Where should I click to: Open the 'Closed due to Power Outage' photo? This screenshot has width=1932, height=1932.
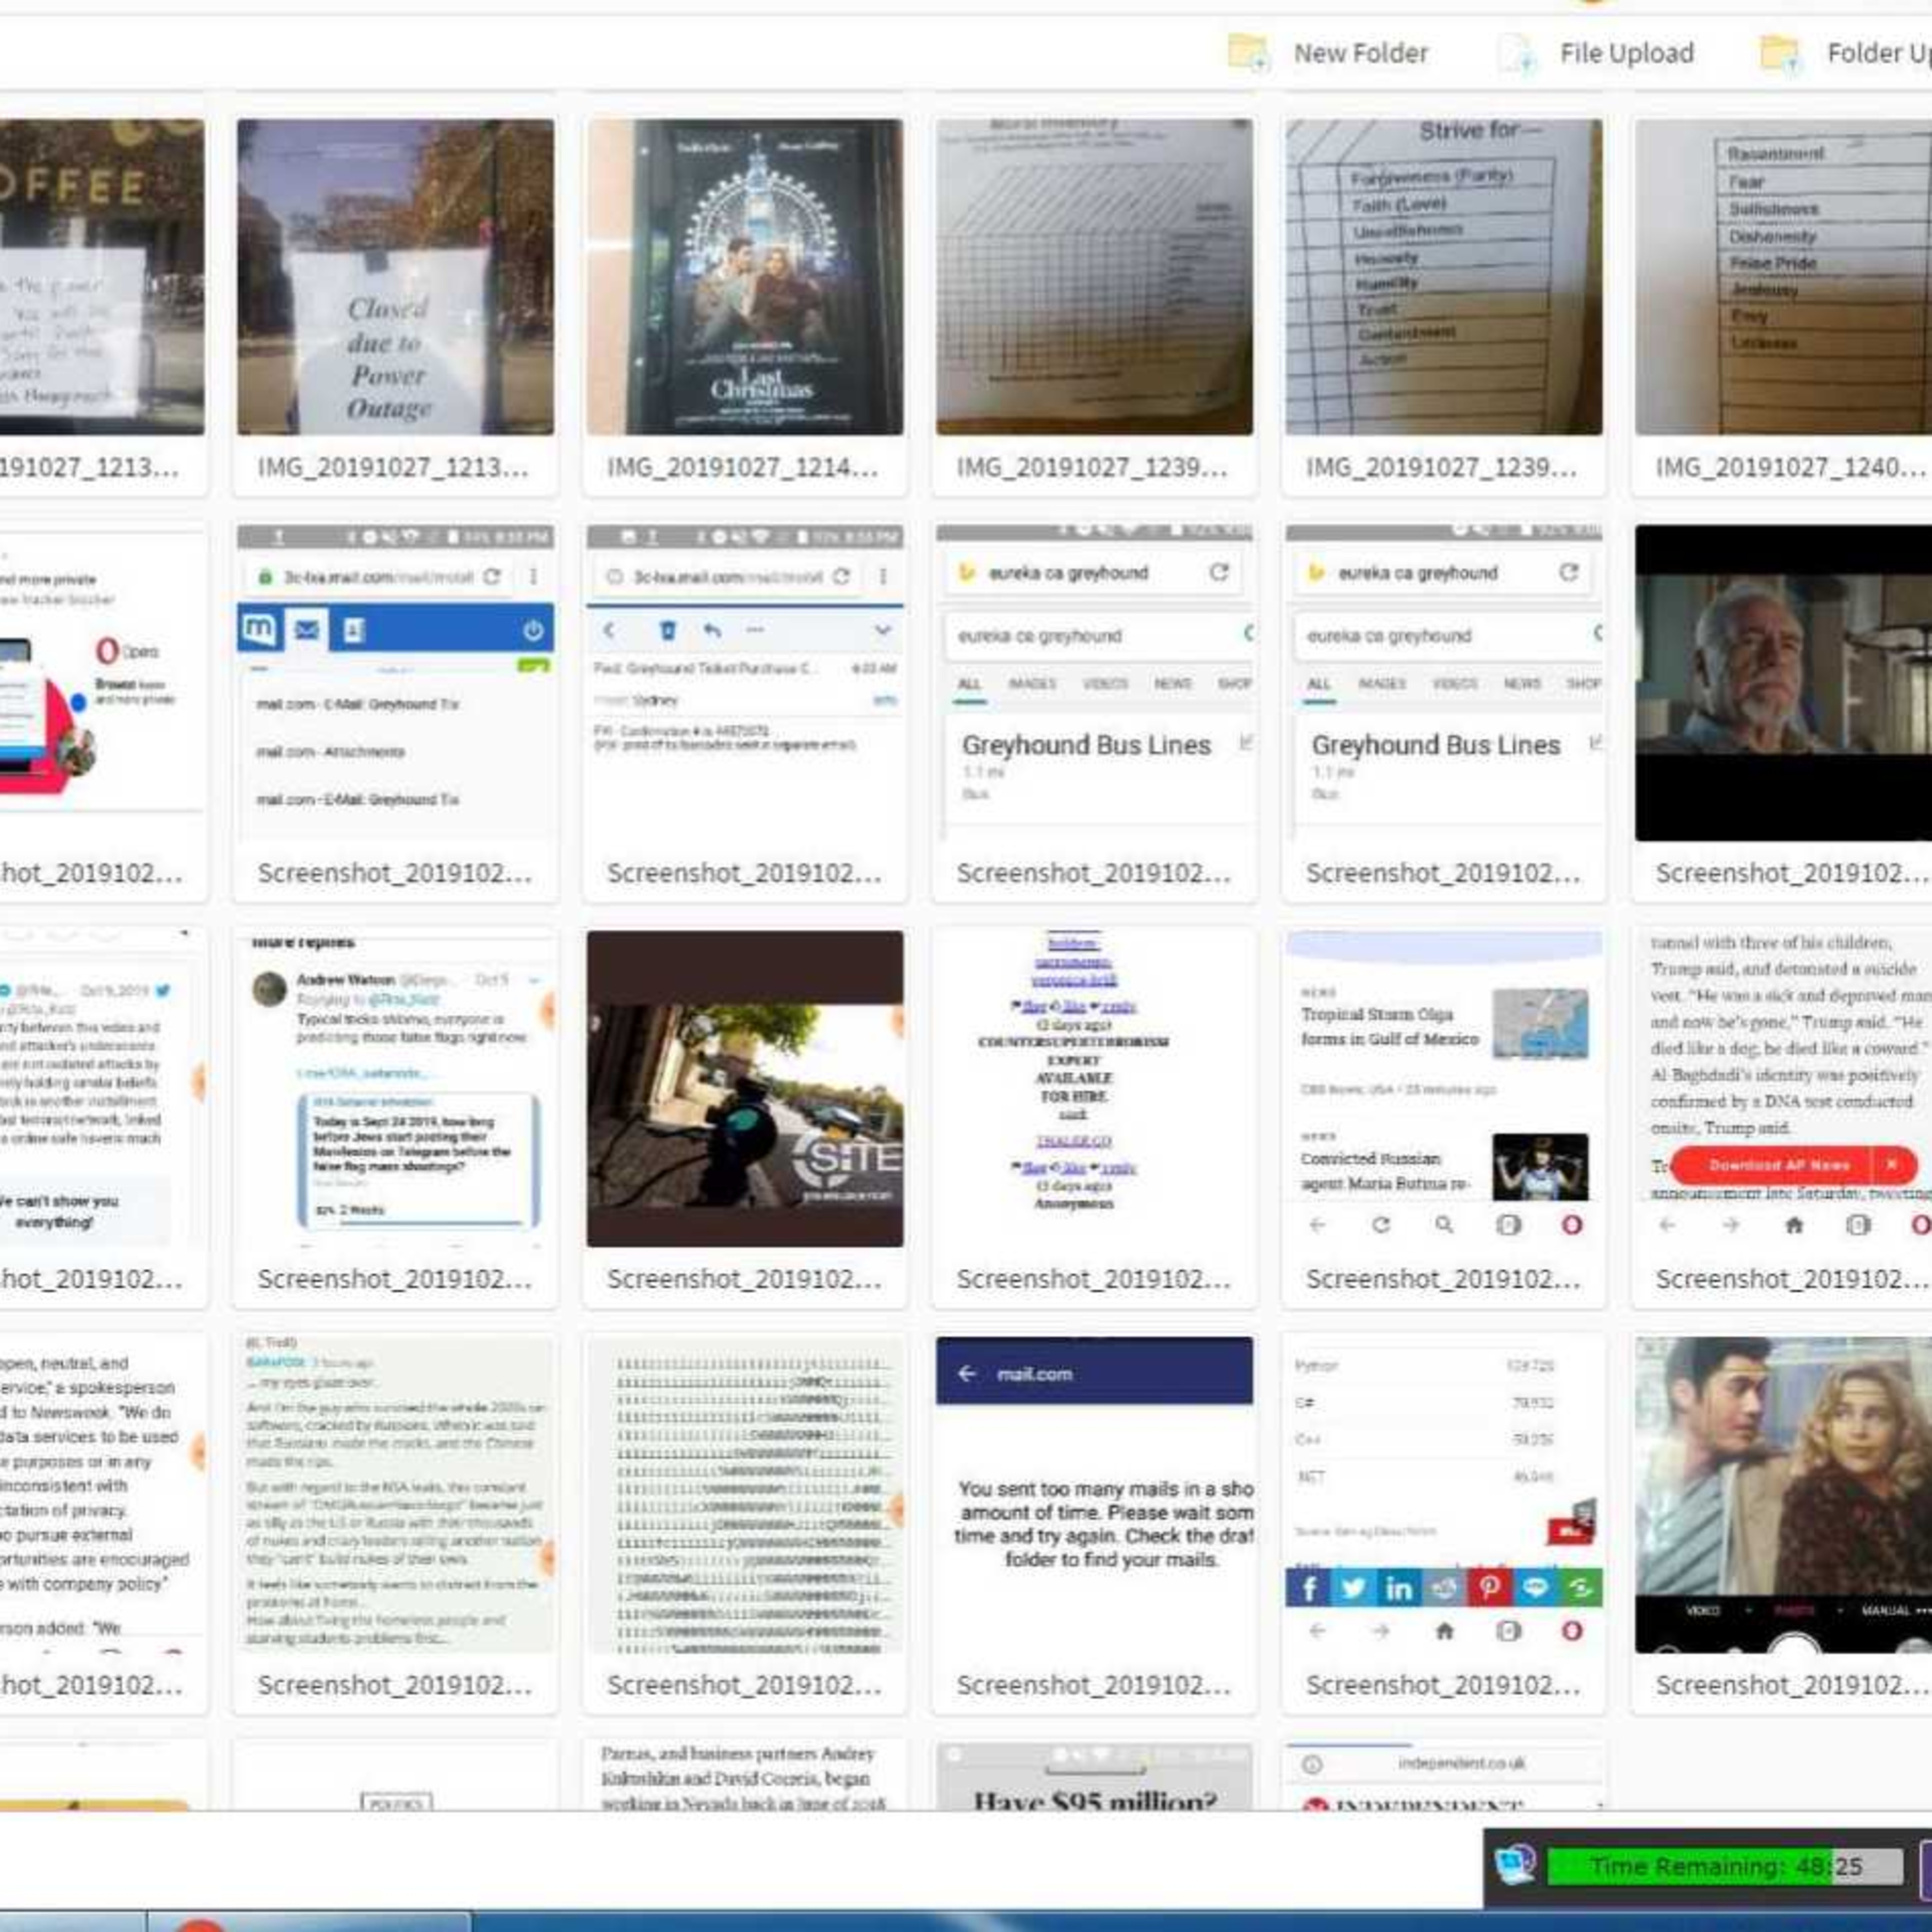pos(395,277)
